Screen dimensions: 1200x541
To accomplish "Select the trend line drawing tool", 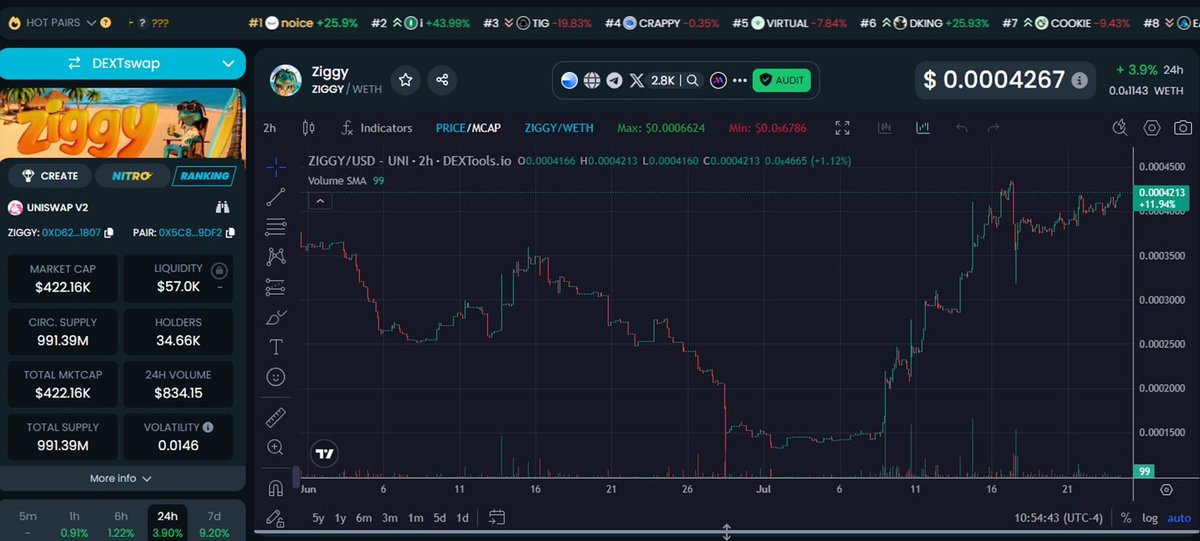I will 276,197.
